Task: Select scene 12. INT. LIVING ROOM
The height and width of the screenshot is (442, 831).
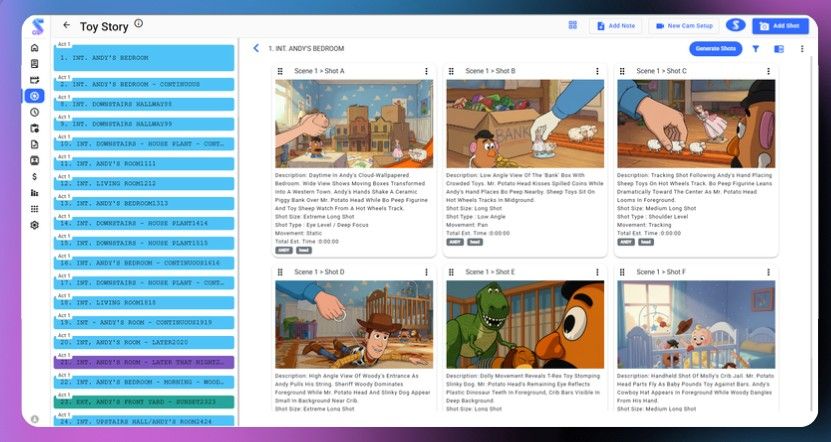Action: [x=144, y=183]
